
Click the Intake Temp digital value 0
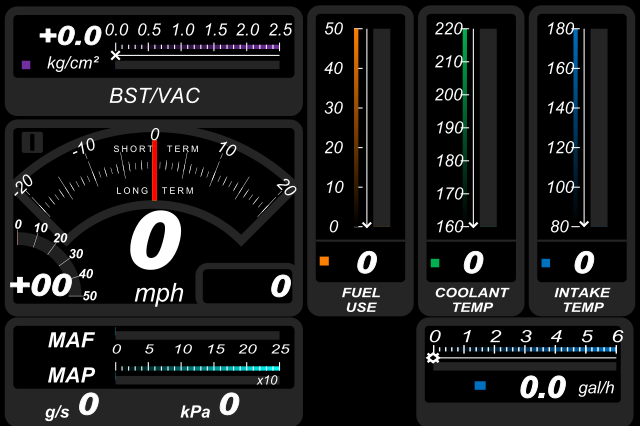(x=584, y=262)
